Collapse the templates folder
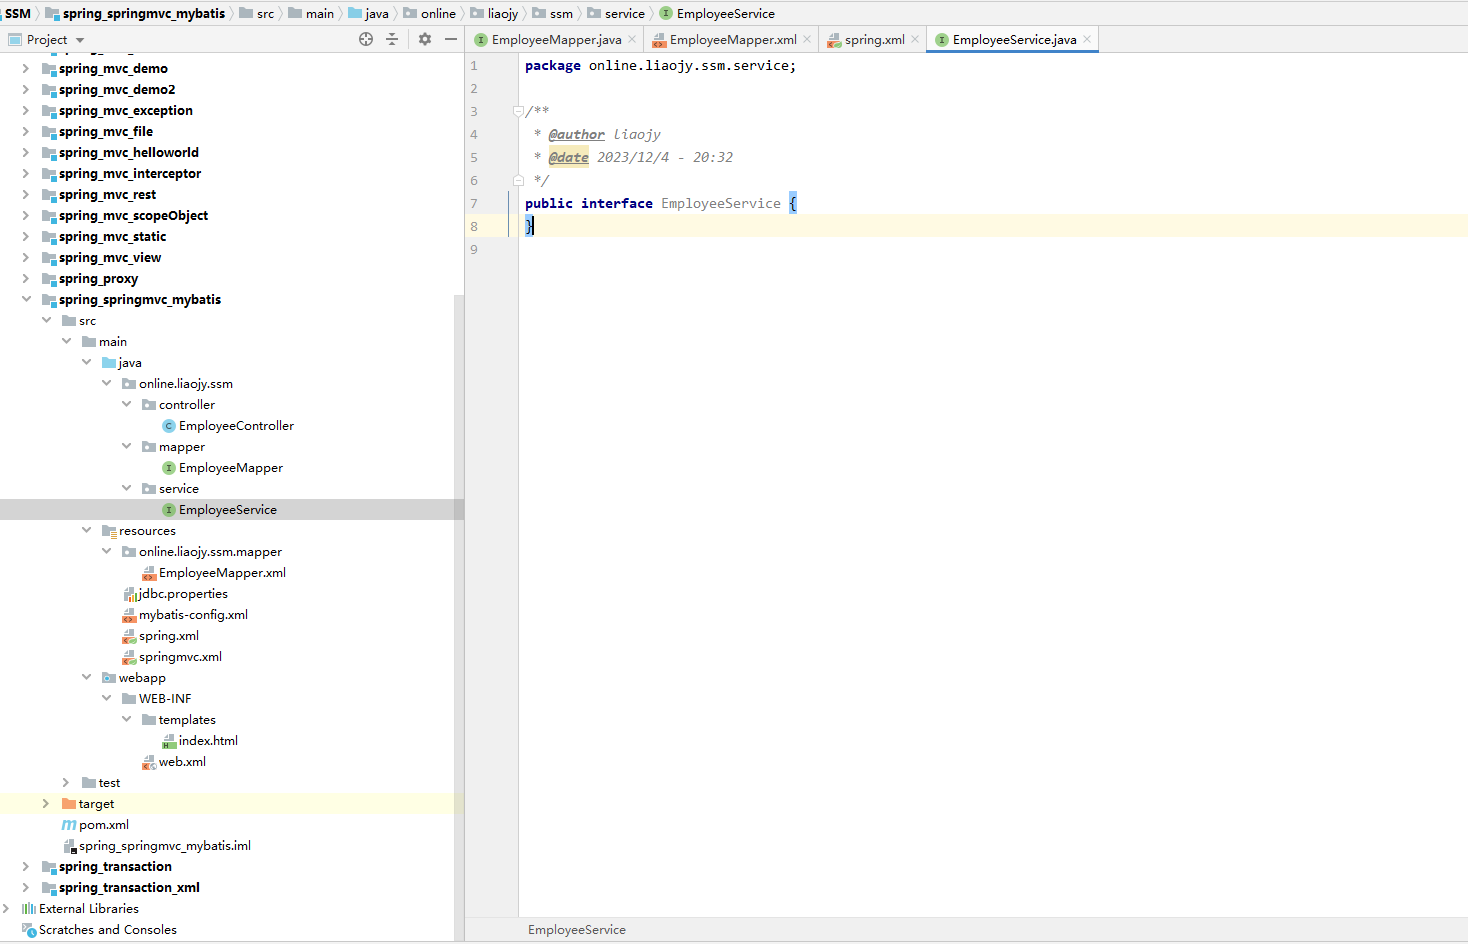1468x944 pixels. coord(127,719)
